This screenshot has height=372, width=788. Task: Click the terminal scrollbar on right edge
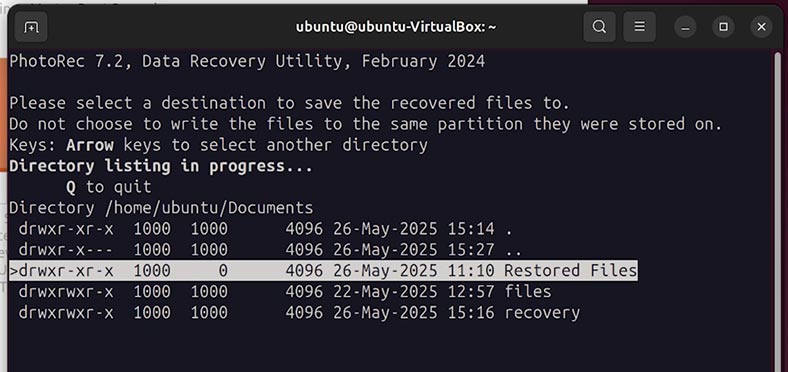777,211
